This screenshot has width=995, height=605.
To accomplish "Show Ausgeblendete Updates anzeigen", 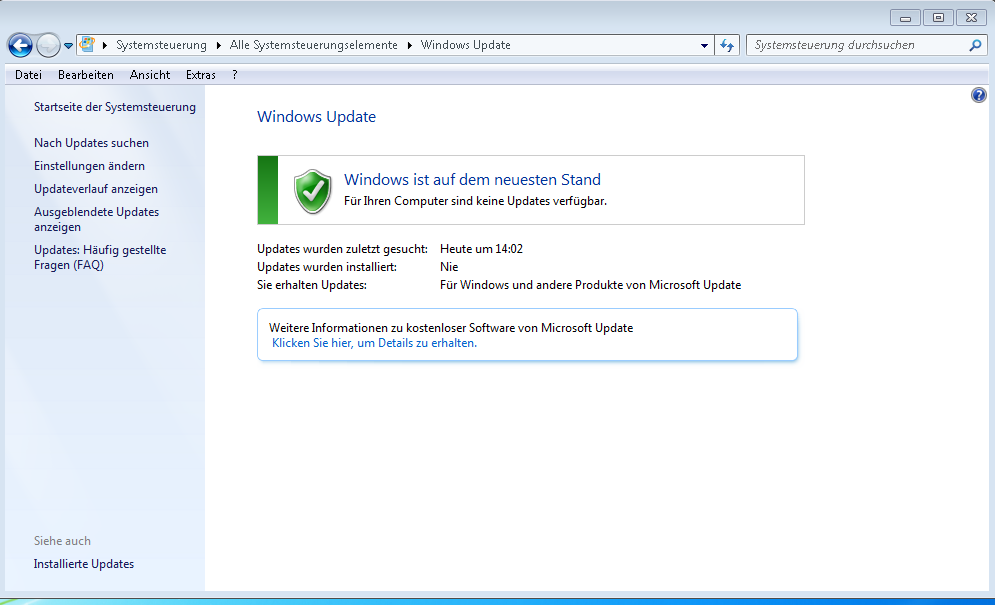I will coord(96,219).
